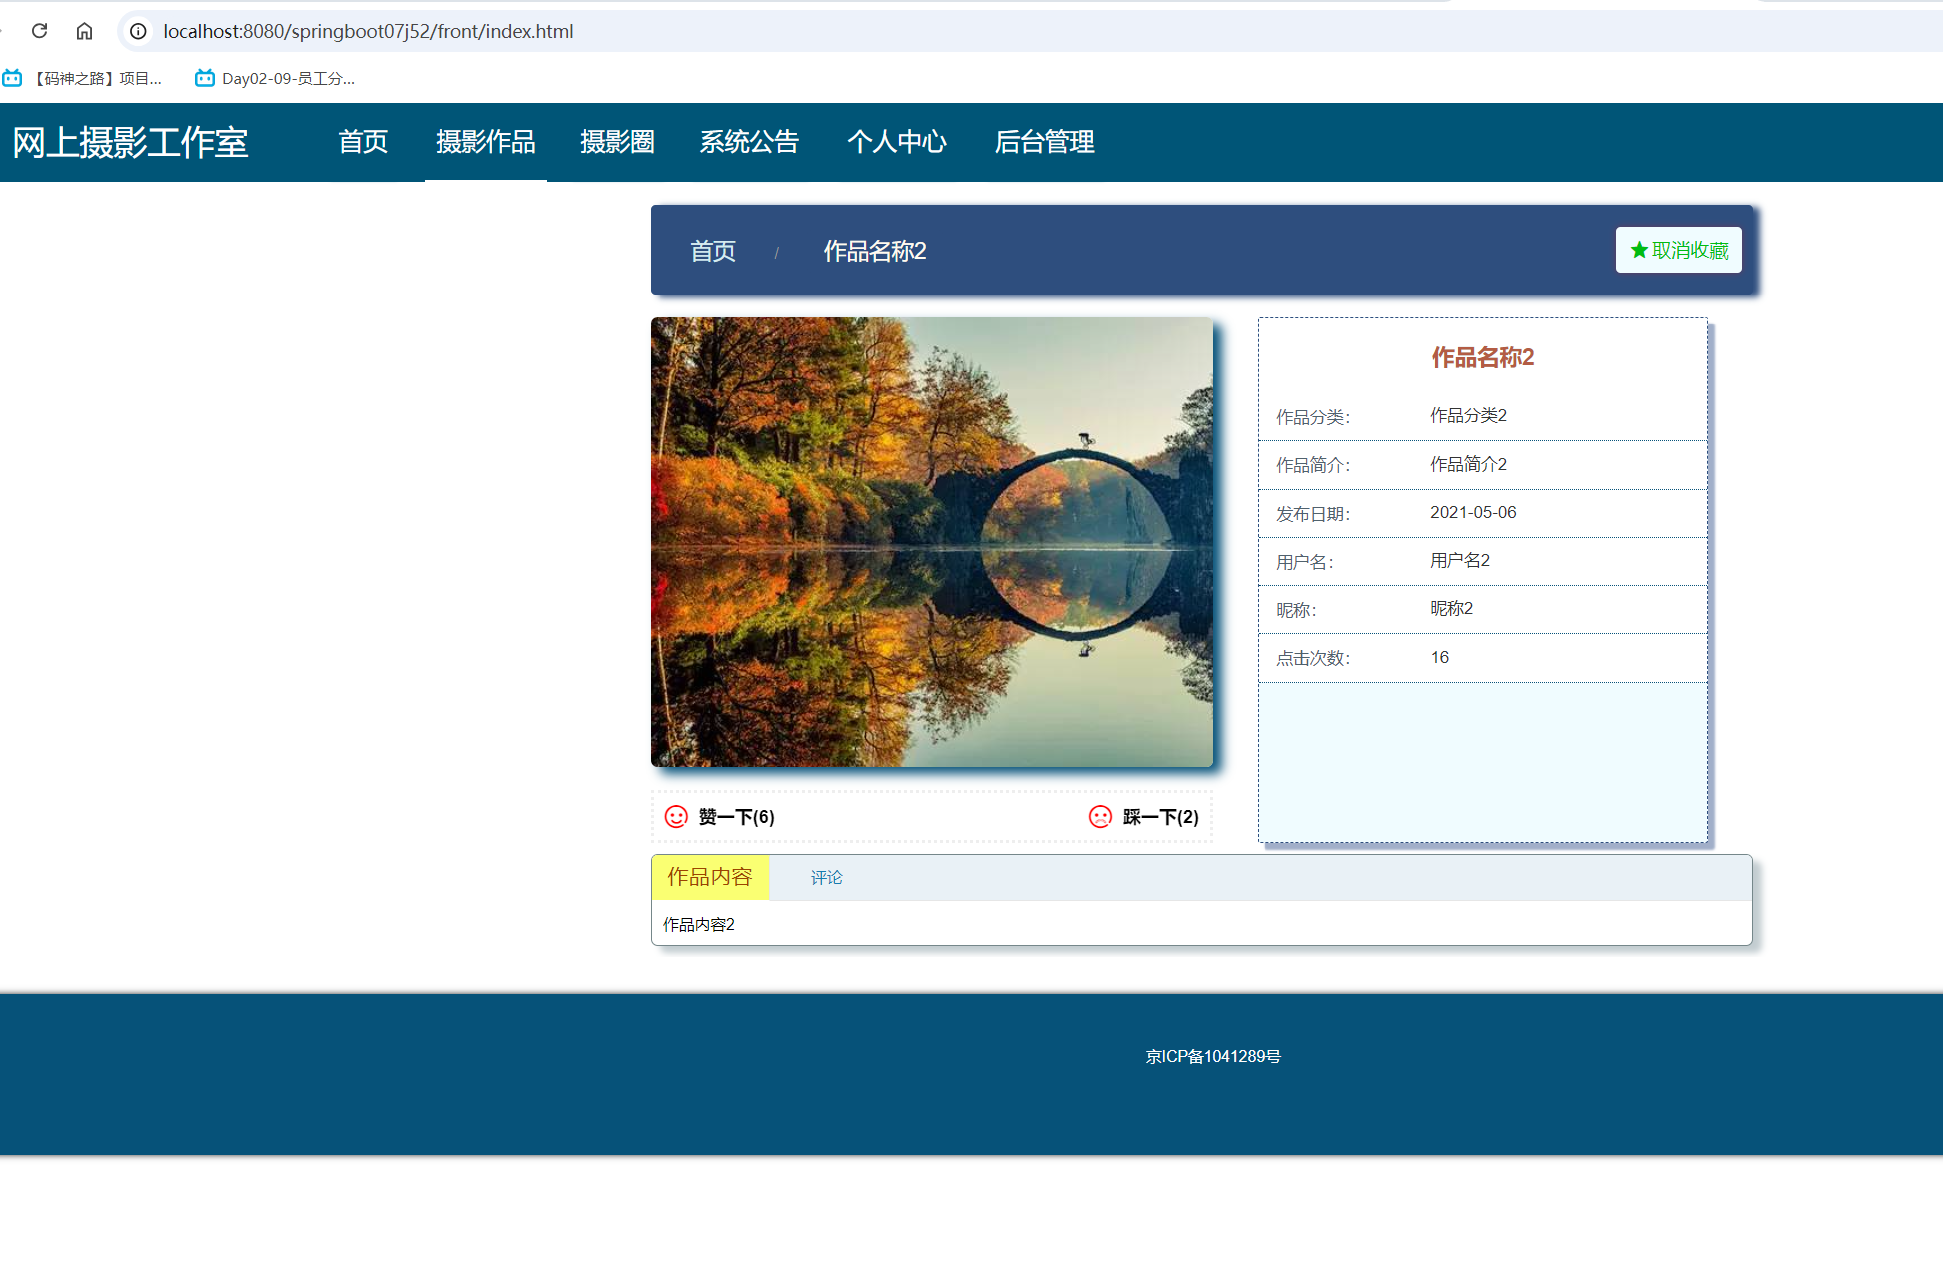The image size is (1943, 1277).
Task: Toggle 取消收藏 to unfavorite the work
Action: 1689,250
